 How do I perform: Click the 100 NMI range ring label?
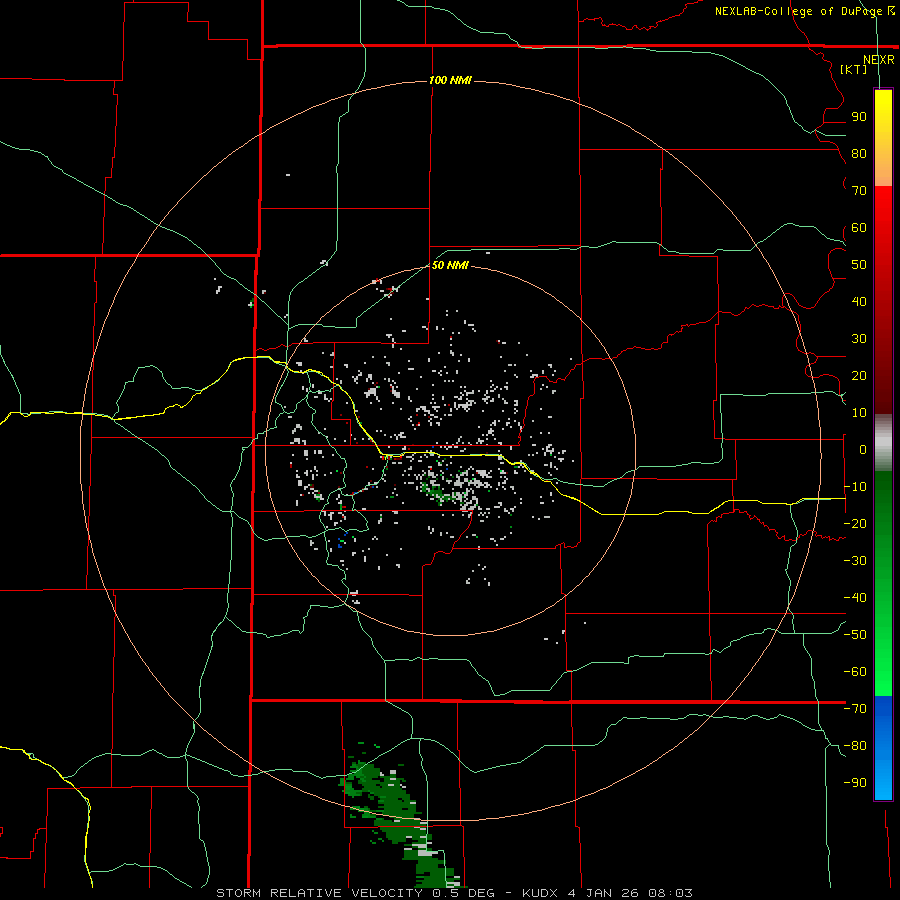pyautogui.click(x=451, y=80)
